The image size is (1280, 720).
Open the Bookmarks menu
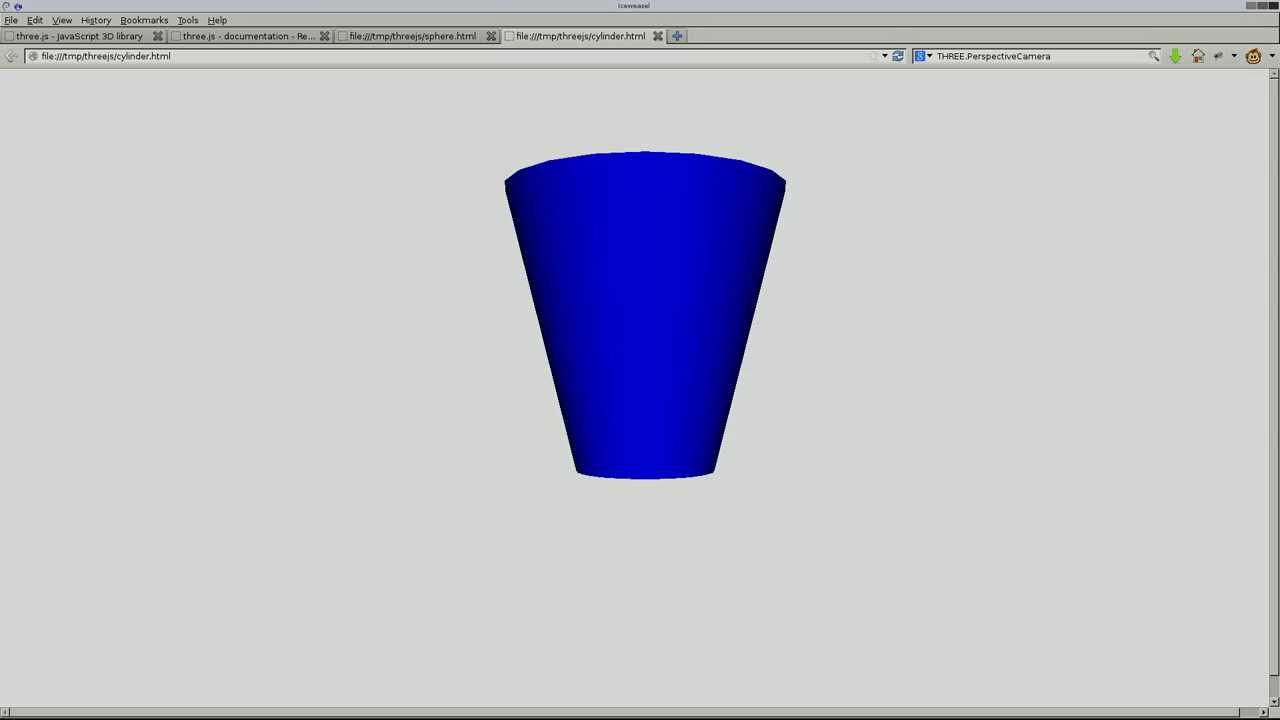coord(144,20)
